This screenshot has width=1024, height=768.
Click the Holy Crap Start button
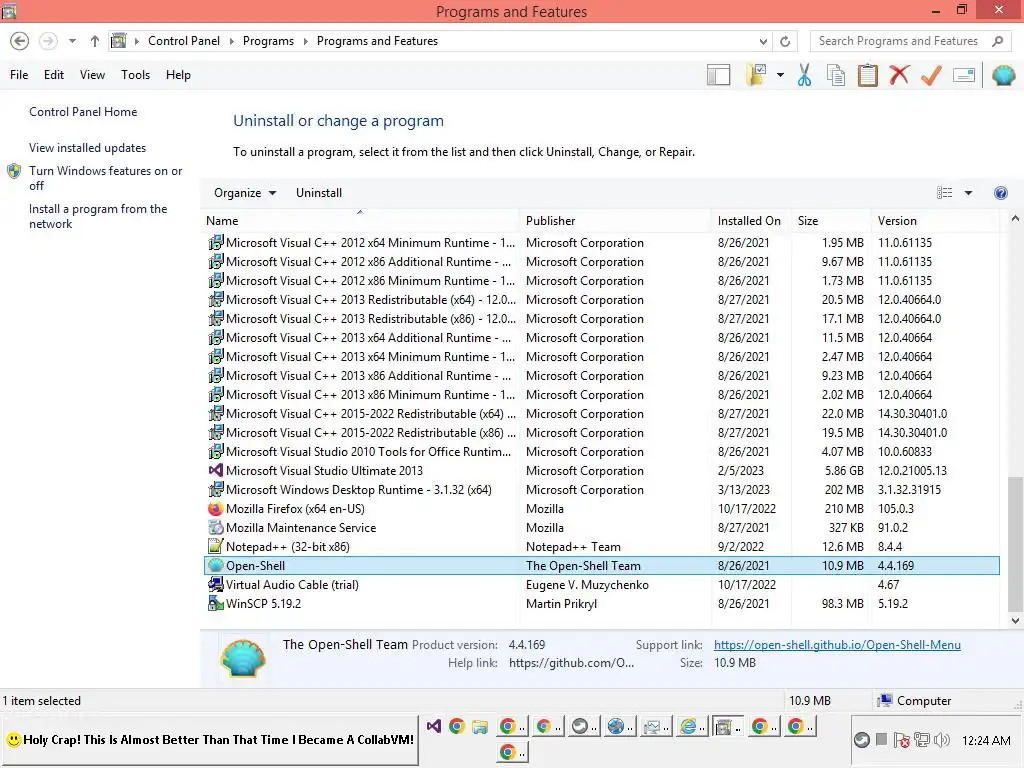coord(210,740)
